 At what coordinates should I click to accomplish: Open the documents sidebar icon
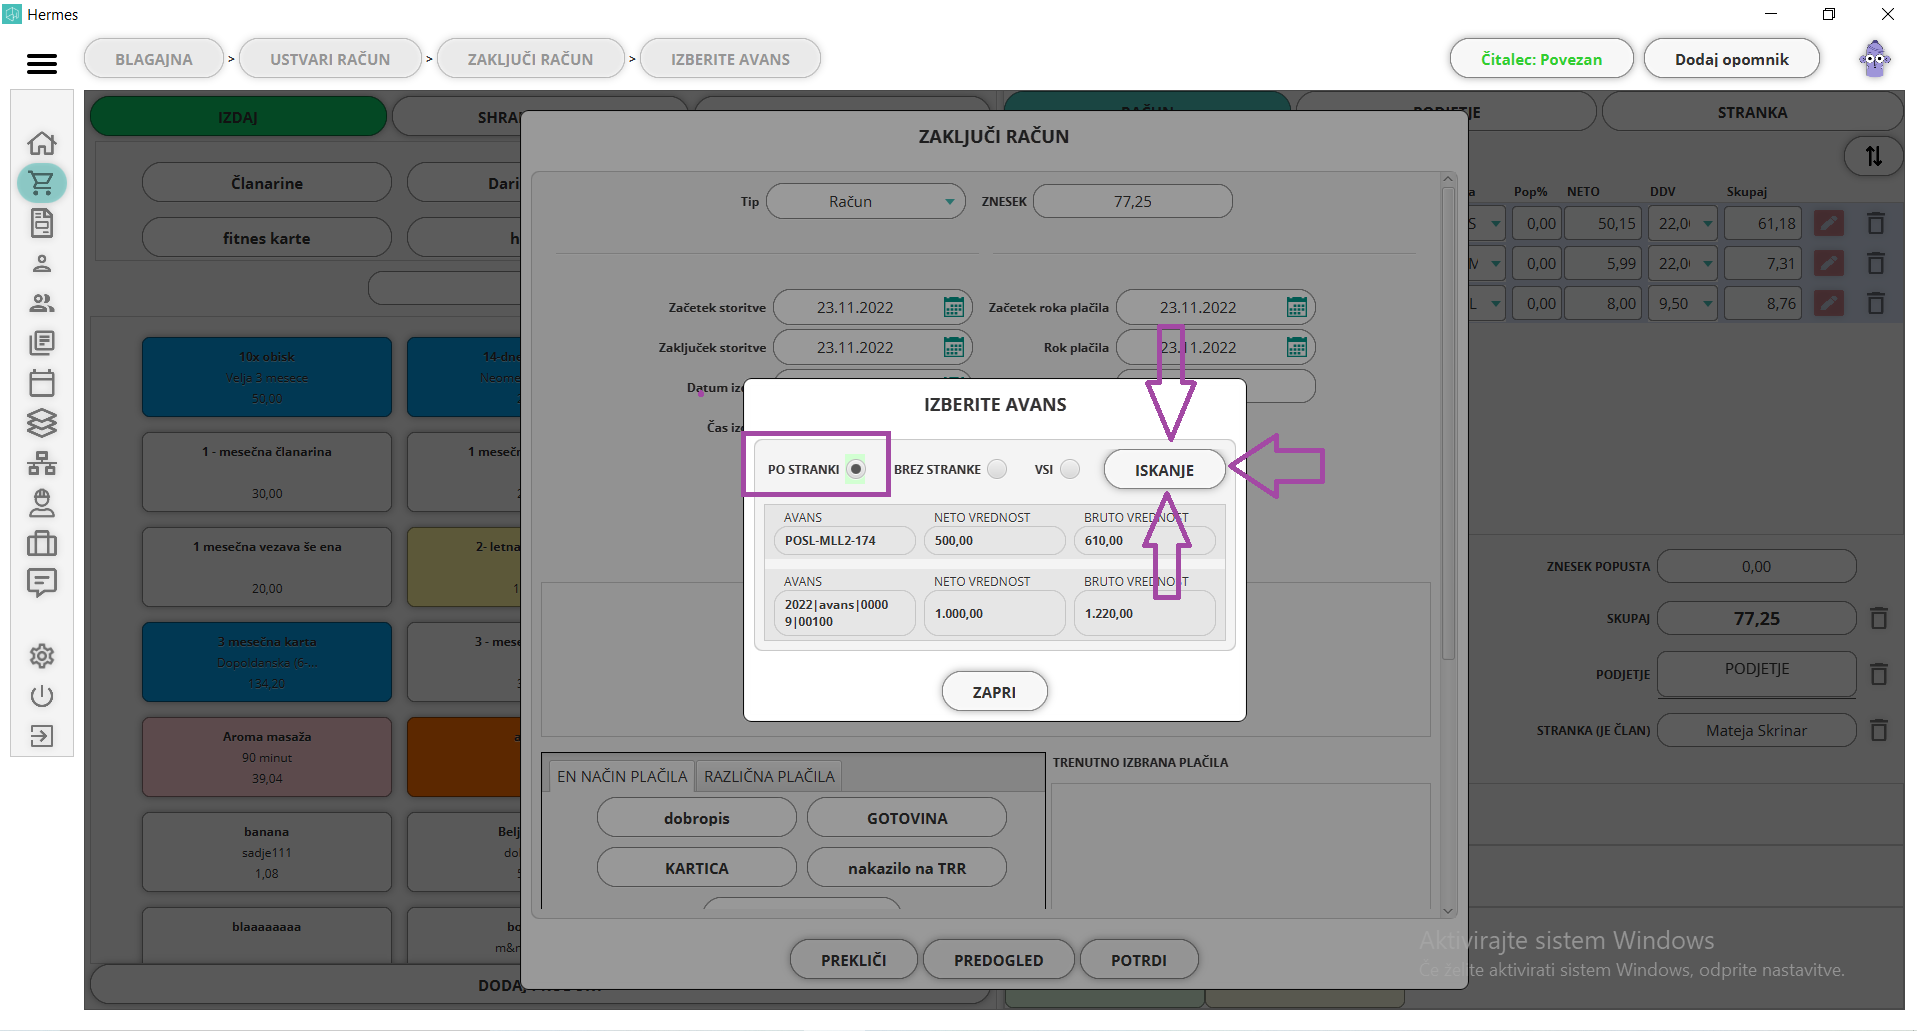click(x=42, y=223)
